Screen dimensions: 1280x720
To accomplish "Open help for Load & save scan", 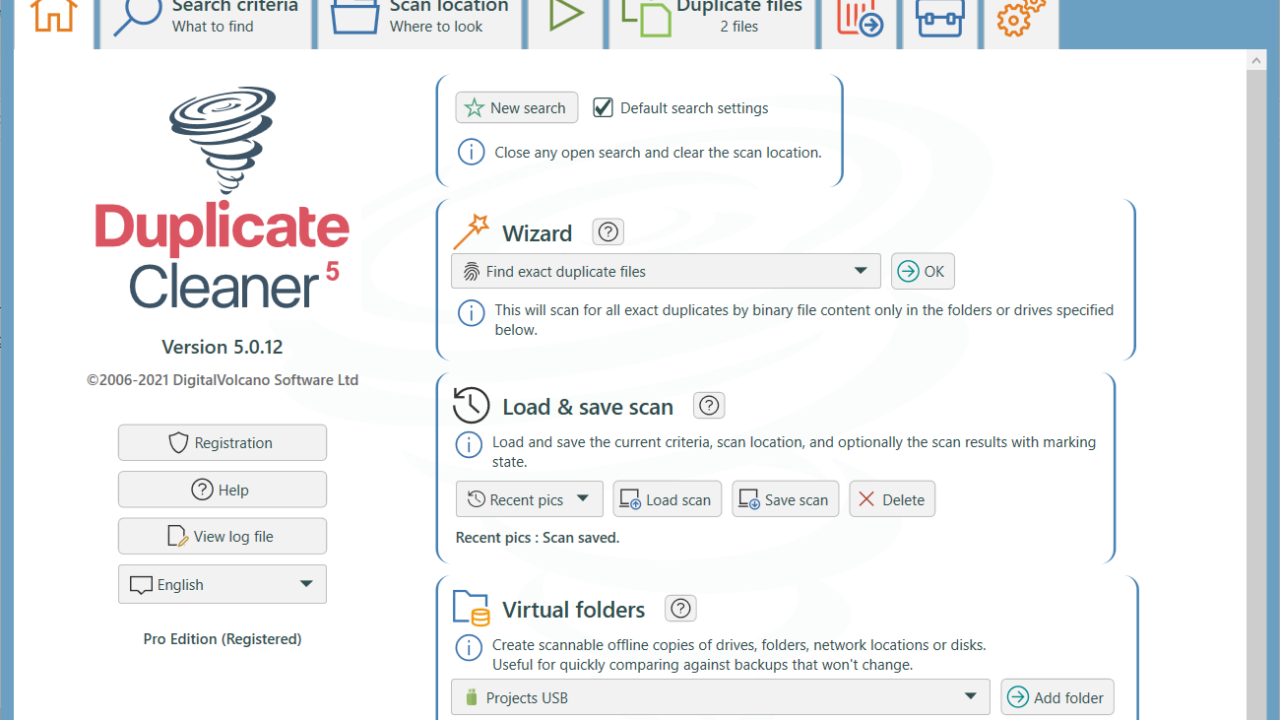I will click(709, 405).
